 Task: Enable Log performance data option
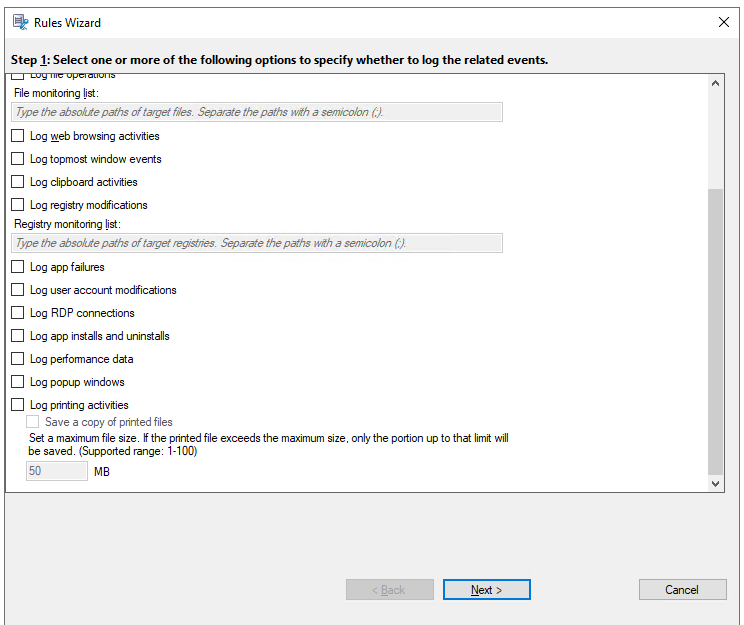(18, 359)
